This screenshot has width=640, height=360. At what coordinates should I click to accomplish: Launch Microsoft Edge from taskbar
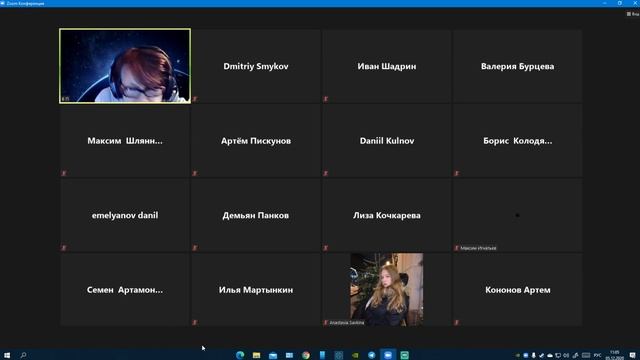point(240,355)
